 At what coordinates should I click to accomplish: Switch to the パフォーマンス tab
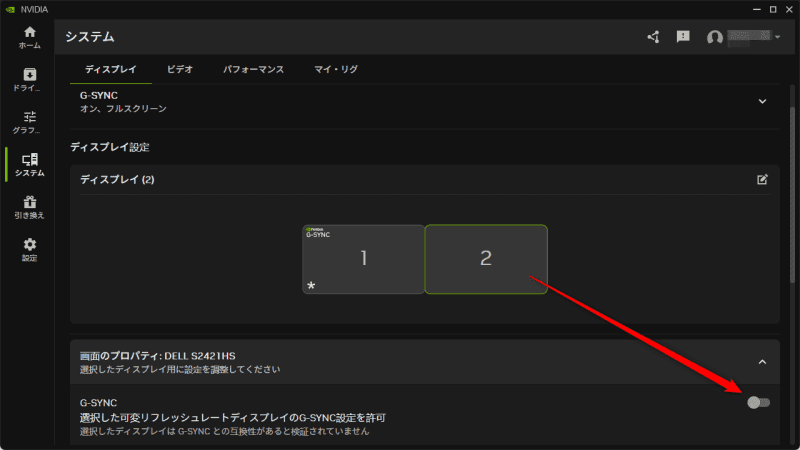coord(254,69)
